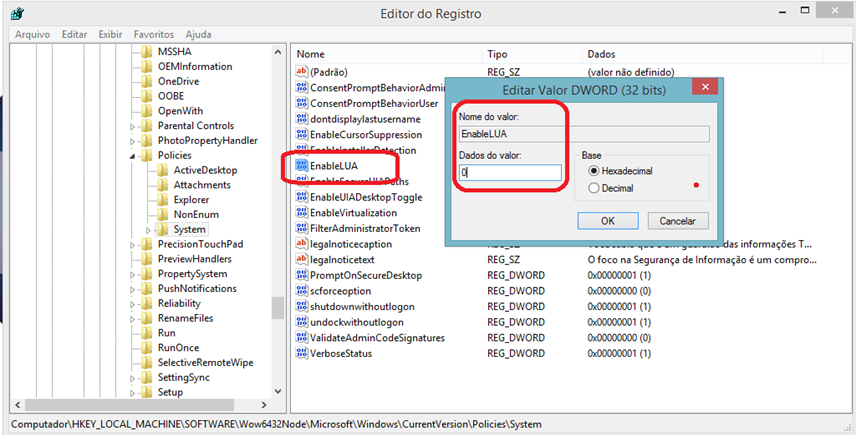Close the Editar Valor DWORD dialog
The width and height of the screenshot is (856, 435).
coord(705,87)
